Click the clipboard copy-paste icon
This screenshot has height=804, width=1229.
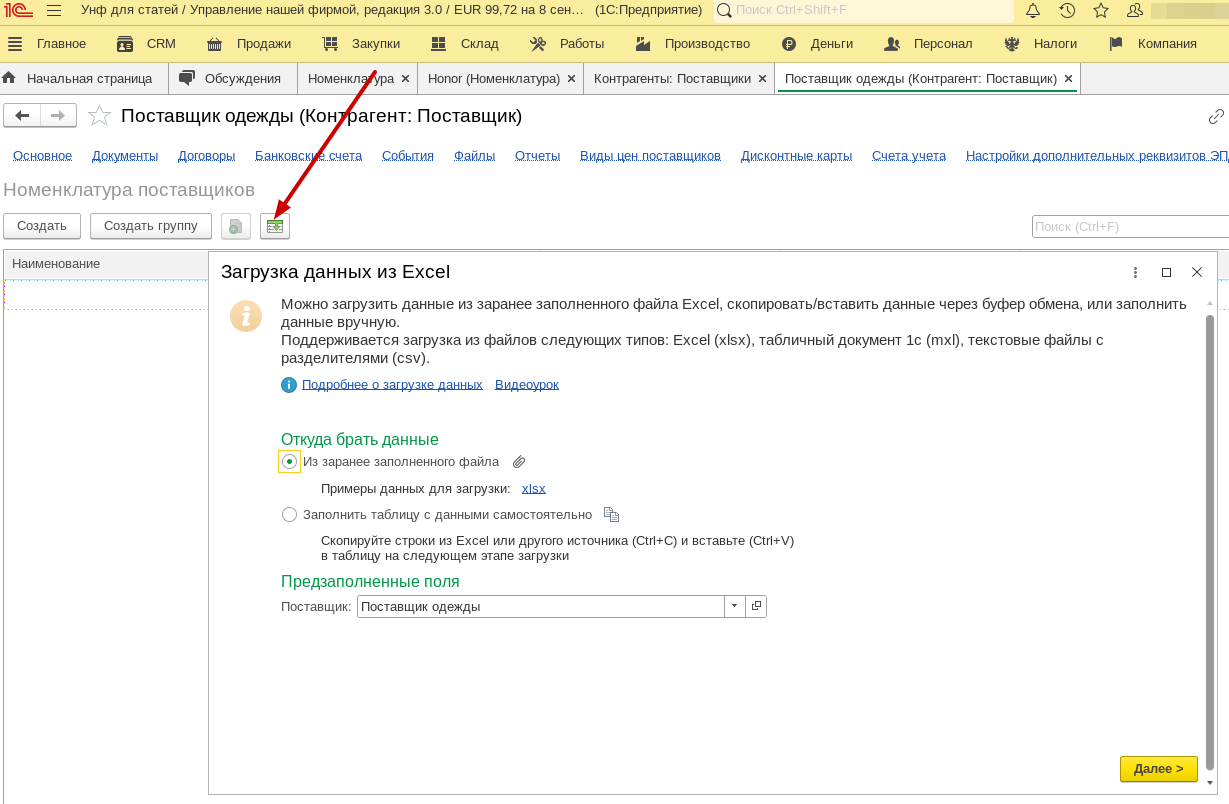612,515
